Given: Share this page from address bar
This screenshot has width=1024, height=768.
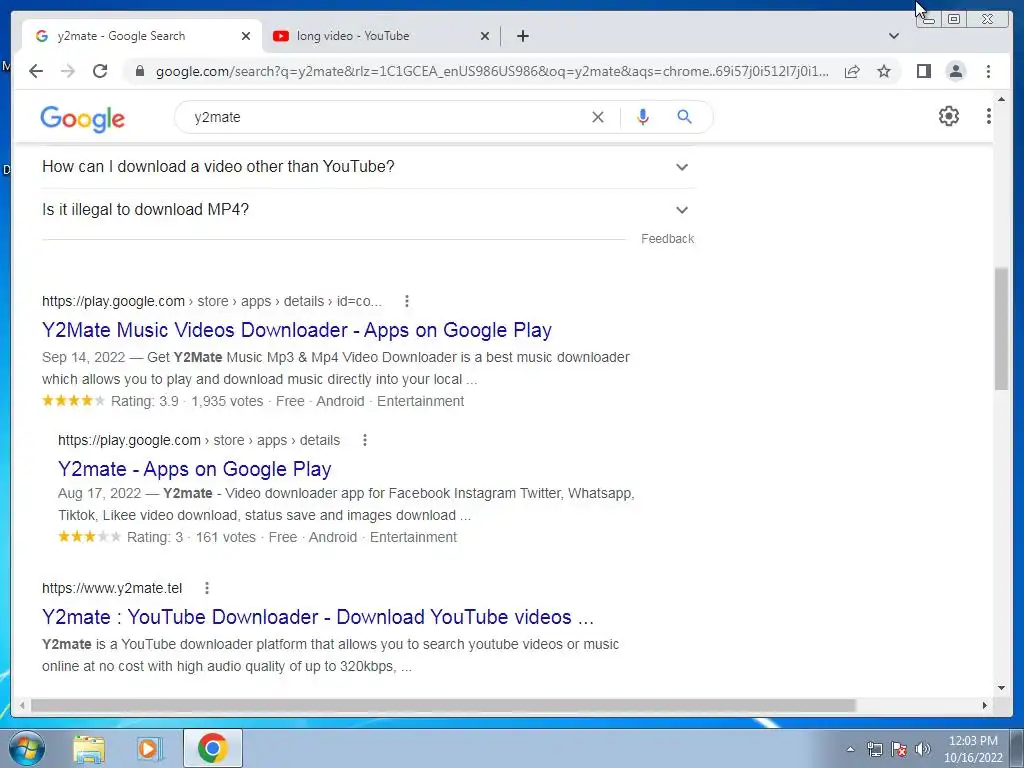Looking at the screenshot, I should (x=852, y=71).
